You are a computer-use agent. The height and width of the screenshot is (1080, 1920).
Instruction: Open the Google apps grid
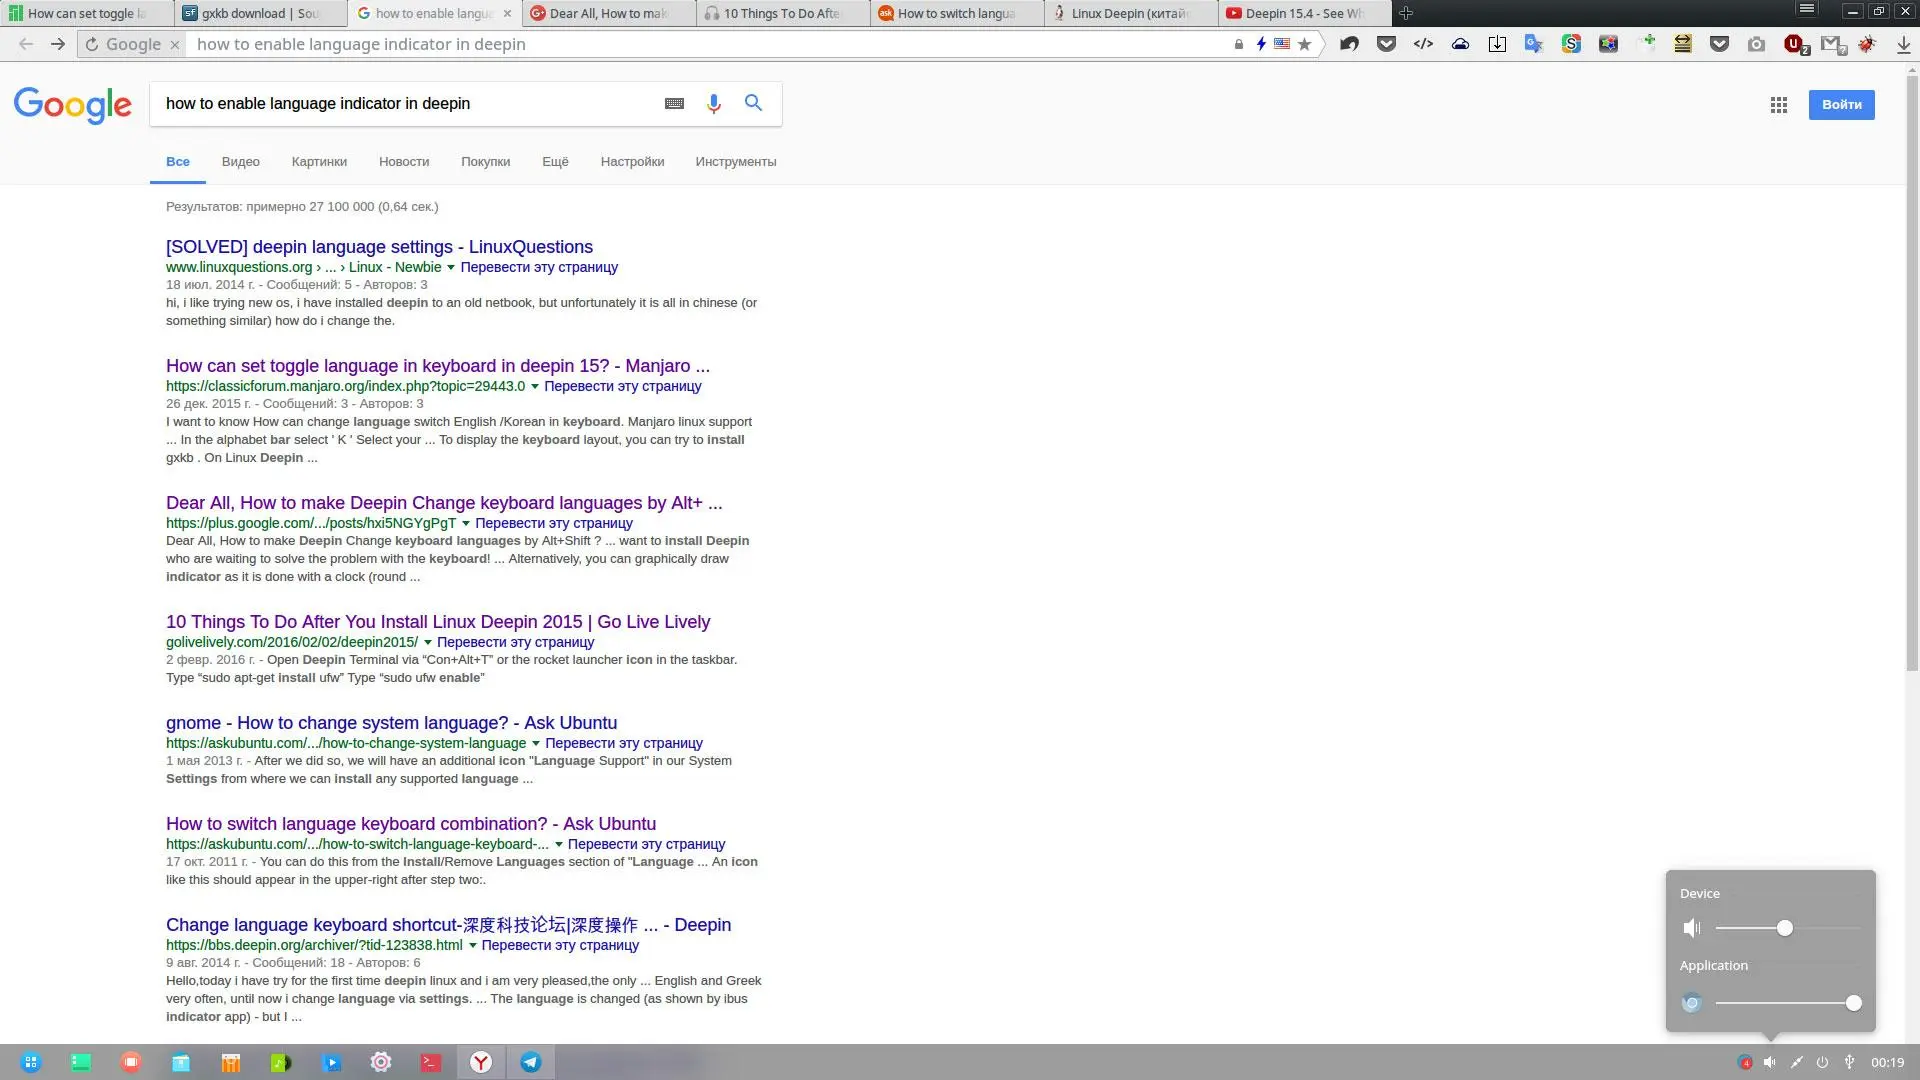pyautogui.click(x=1778, y=105)
